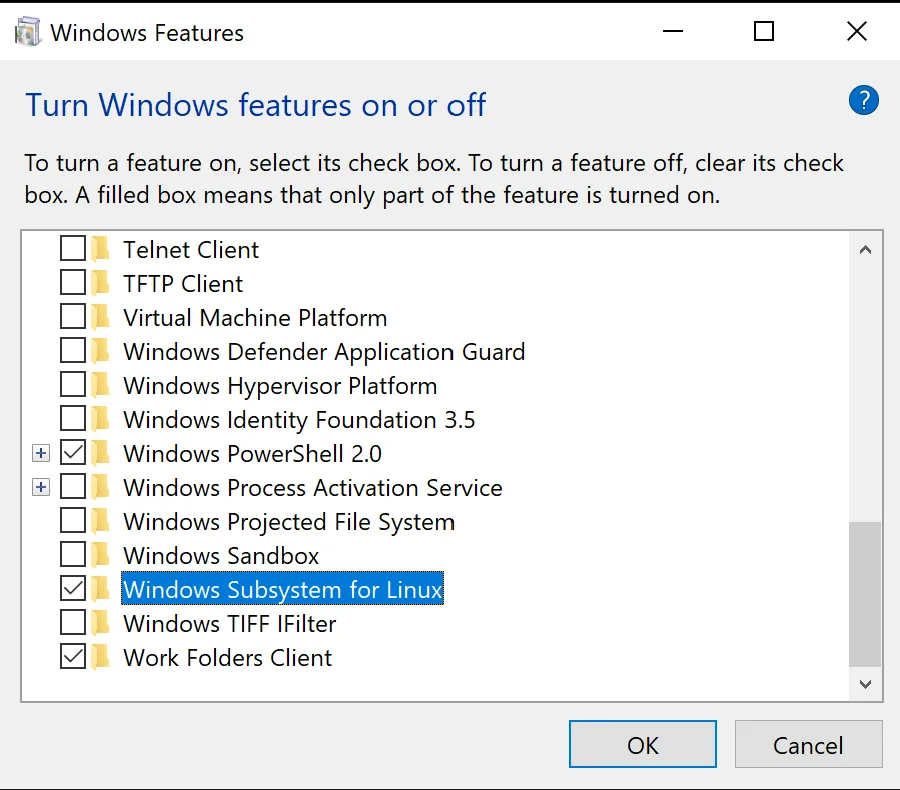Select the Windows Projected File System label
Viewport: 900px width, 790px height.
(x=289, y=522)
